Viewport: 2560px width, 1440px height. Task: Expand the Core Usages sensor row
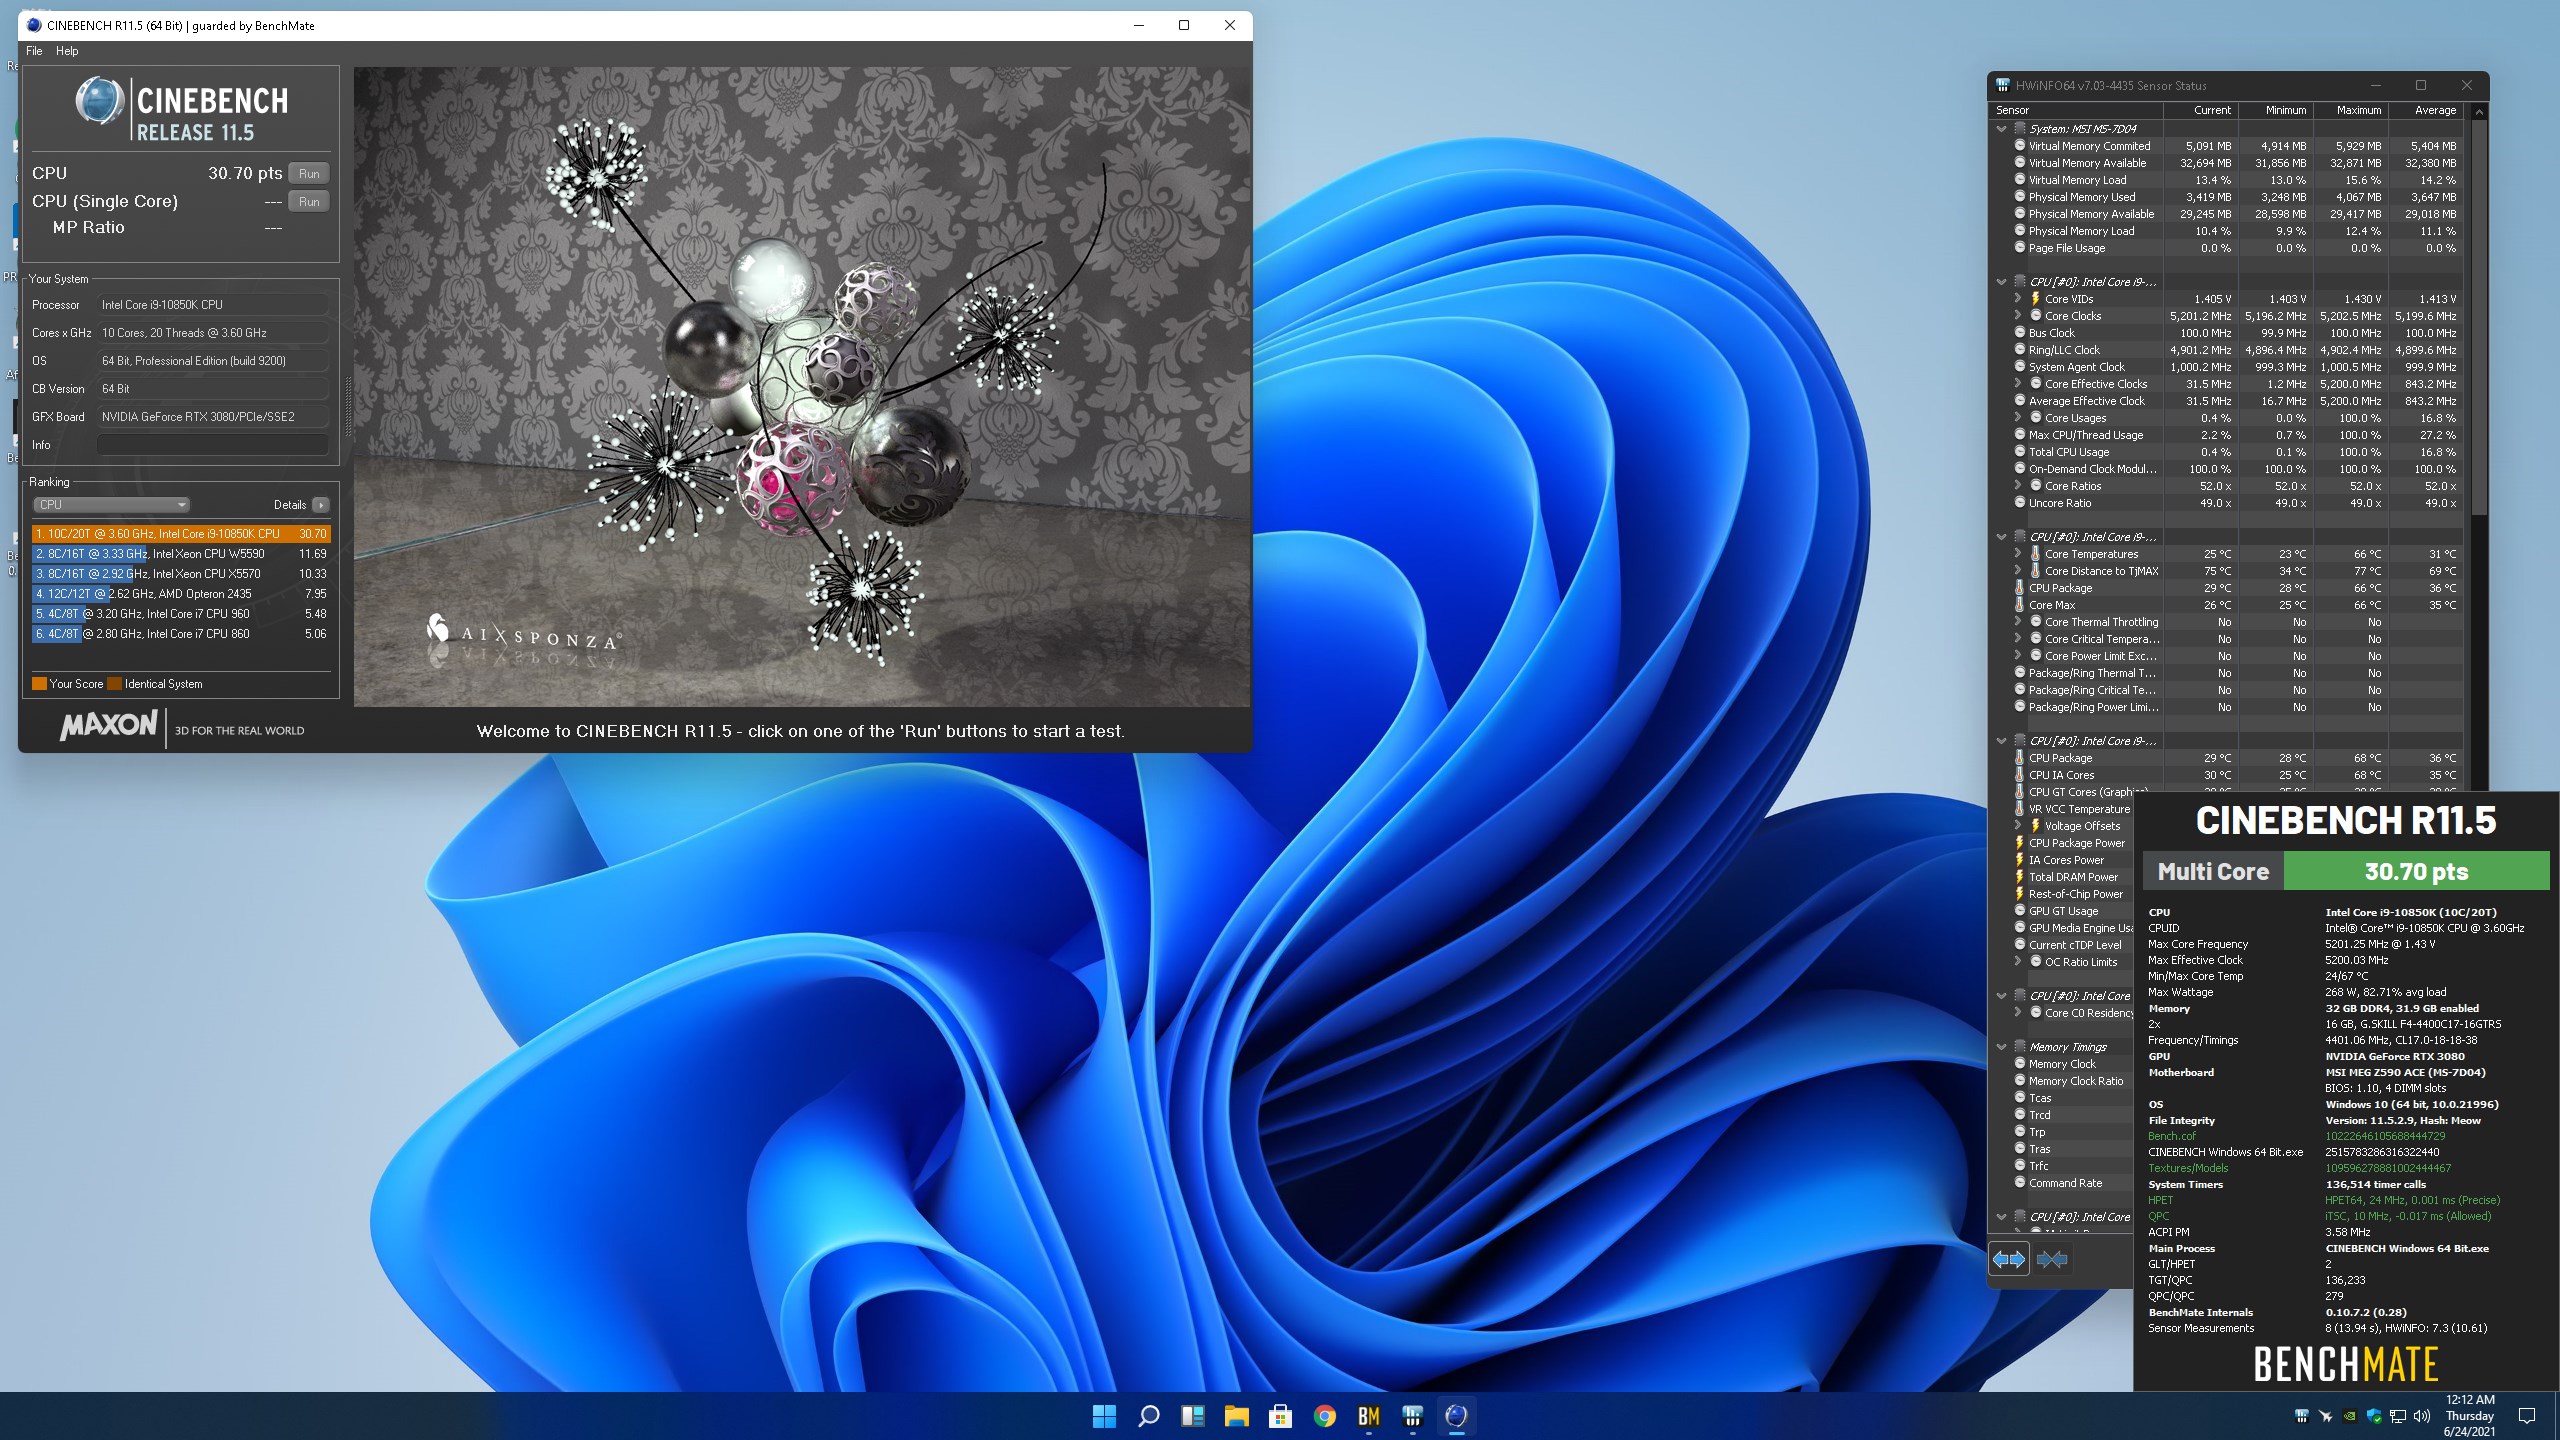2018,418
